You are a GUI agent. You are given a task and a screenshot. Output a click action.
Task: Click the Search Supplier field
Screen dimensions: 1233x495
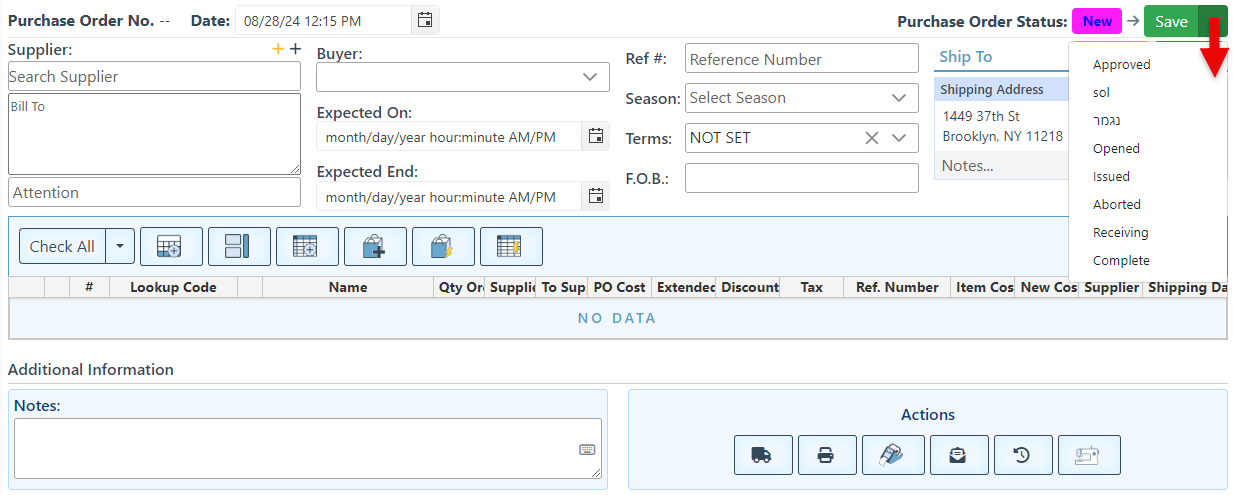click(154, 77)
